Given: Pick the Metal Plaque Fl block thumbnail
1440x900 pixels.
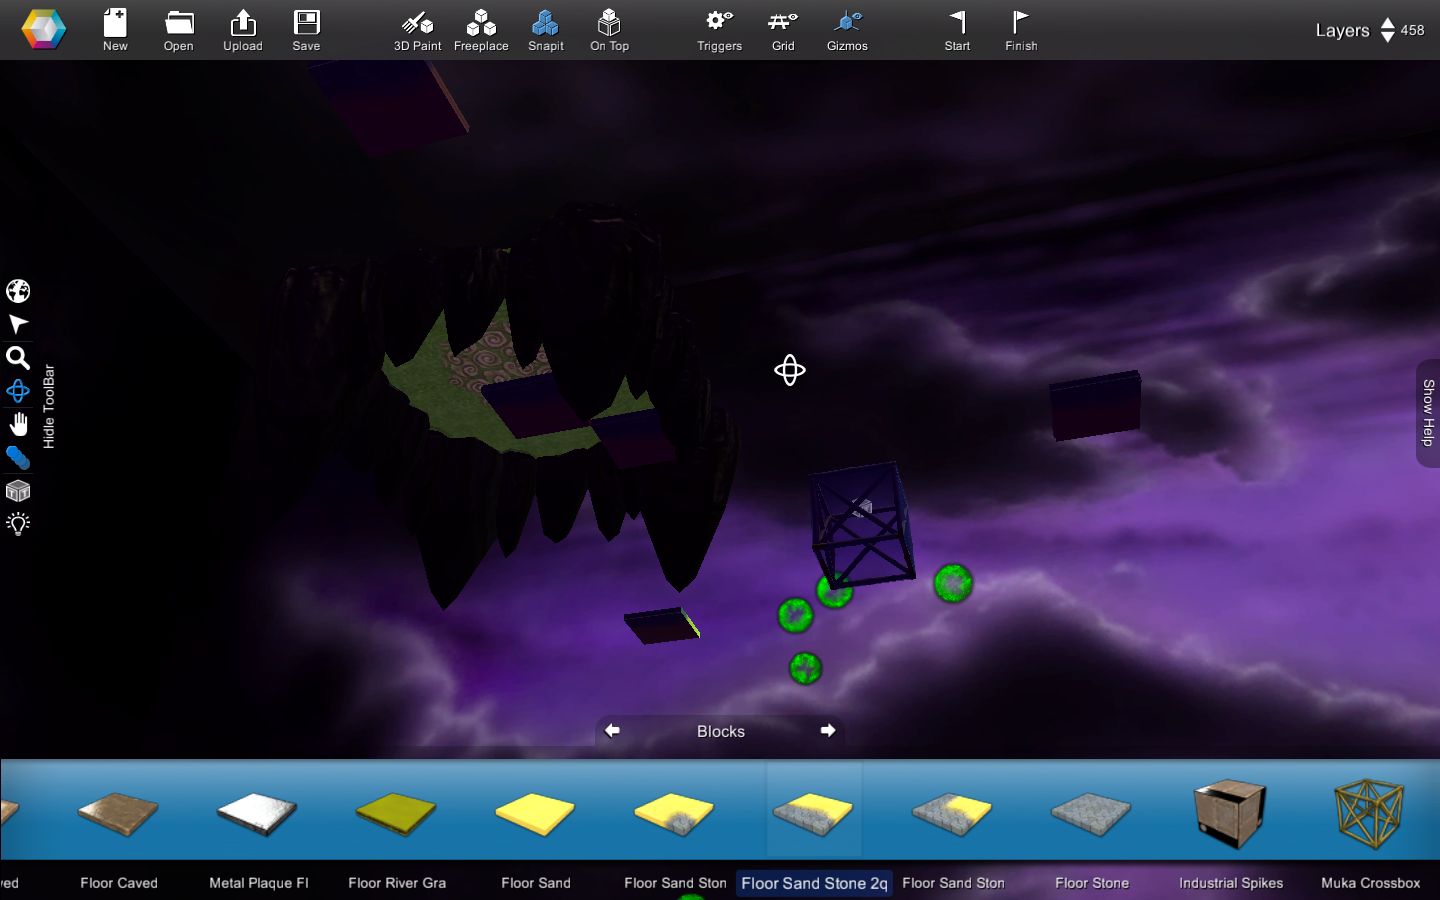Looking at the screenshot, I should pos(258,813).
